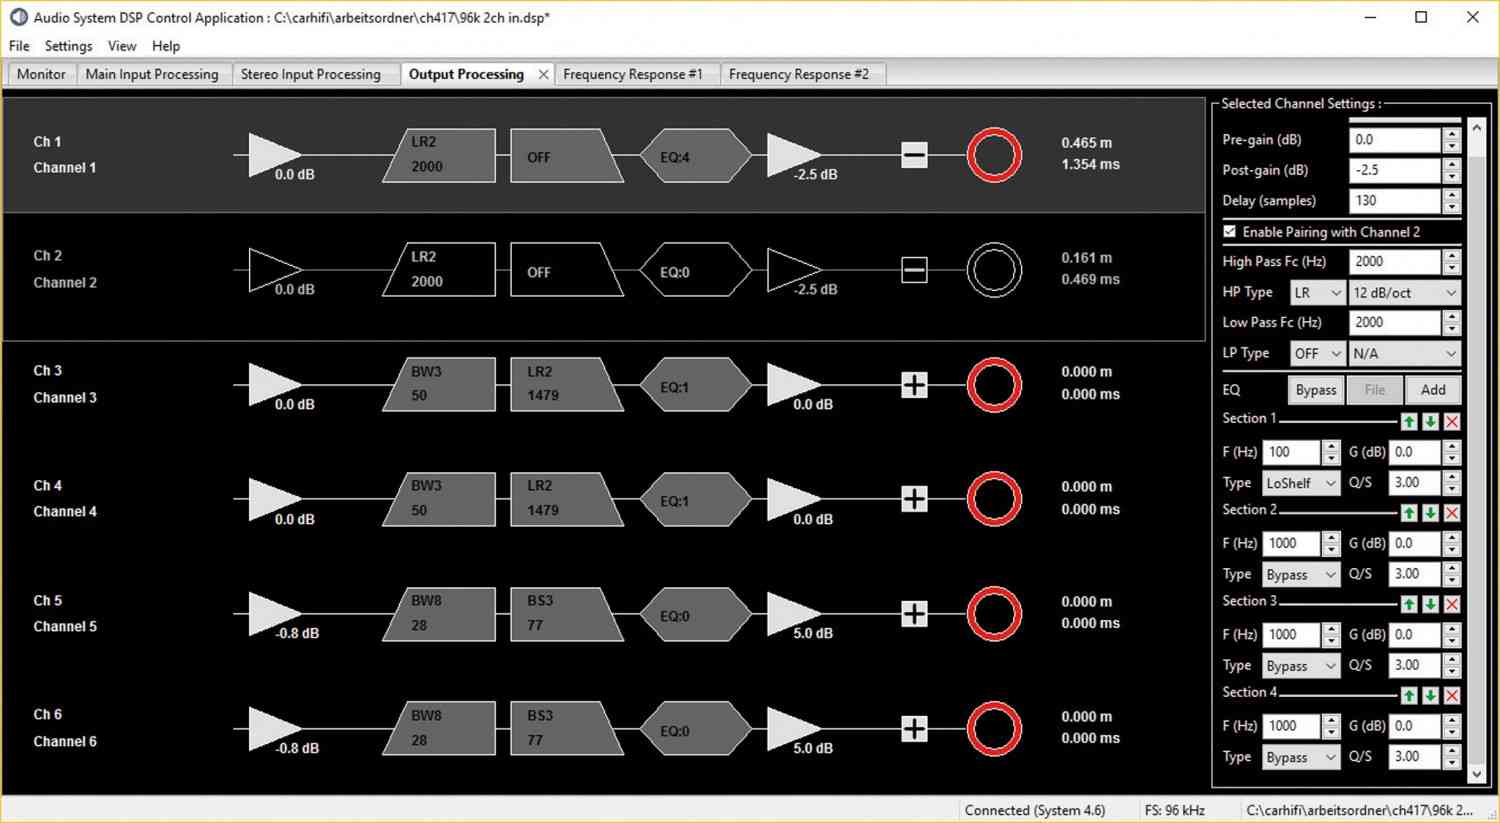Open Section 2 Type Bypass dropdown
Viewport: 1500px width, 823px height.
pyautogui.click(x=1300, y=574)
